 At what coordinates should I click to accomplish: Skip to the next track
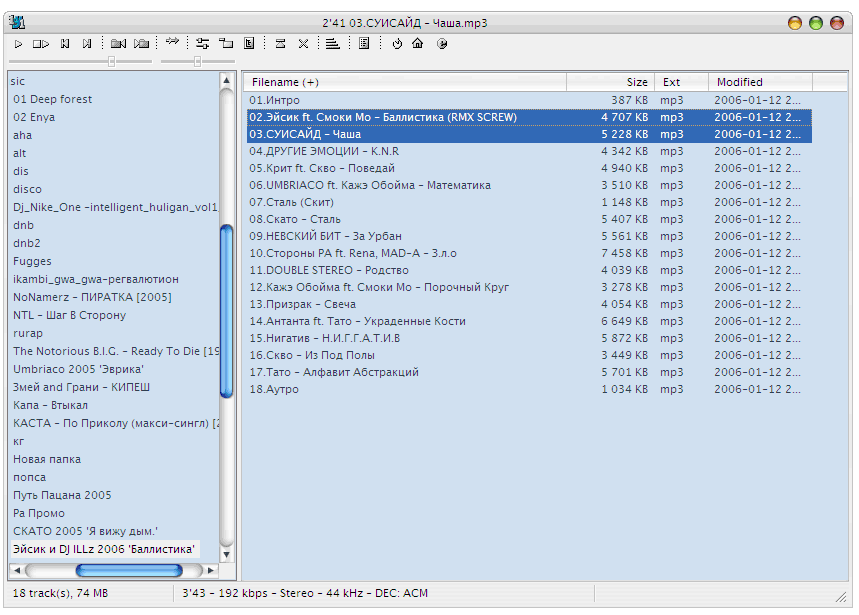tap(87, 44)
